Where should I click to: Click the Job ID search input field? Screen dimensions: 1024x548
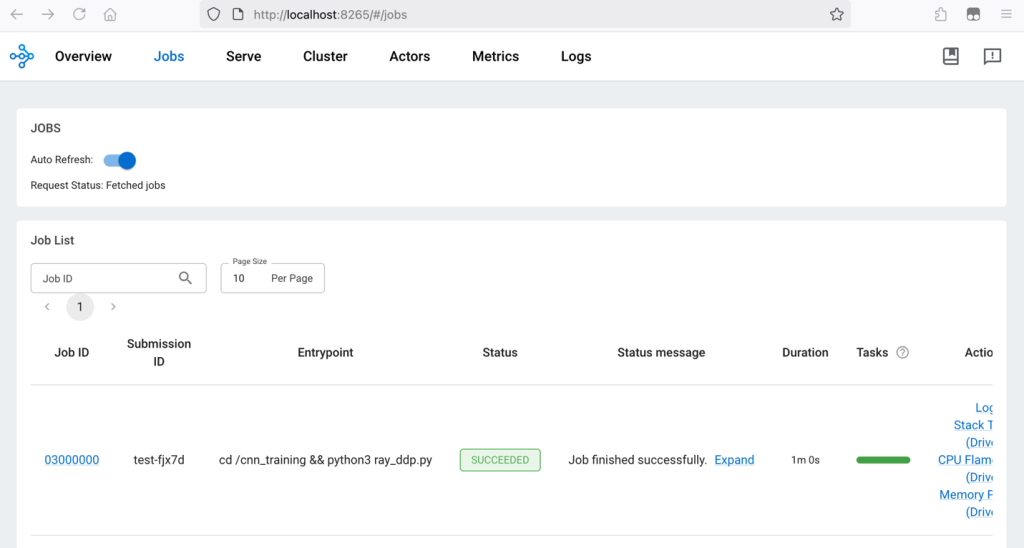tap(105, 278)
